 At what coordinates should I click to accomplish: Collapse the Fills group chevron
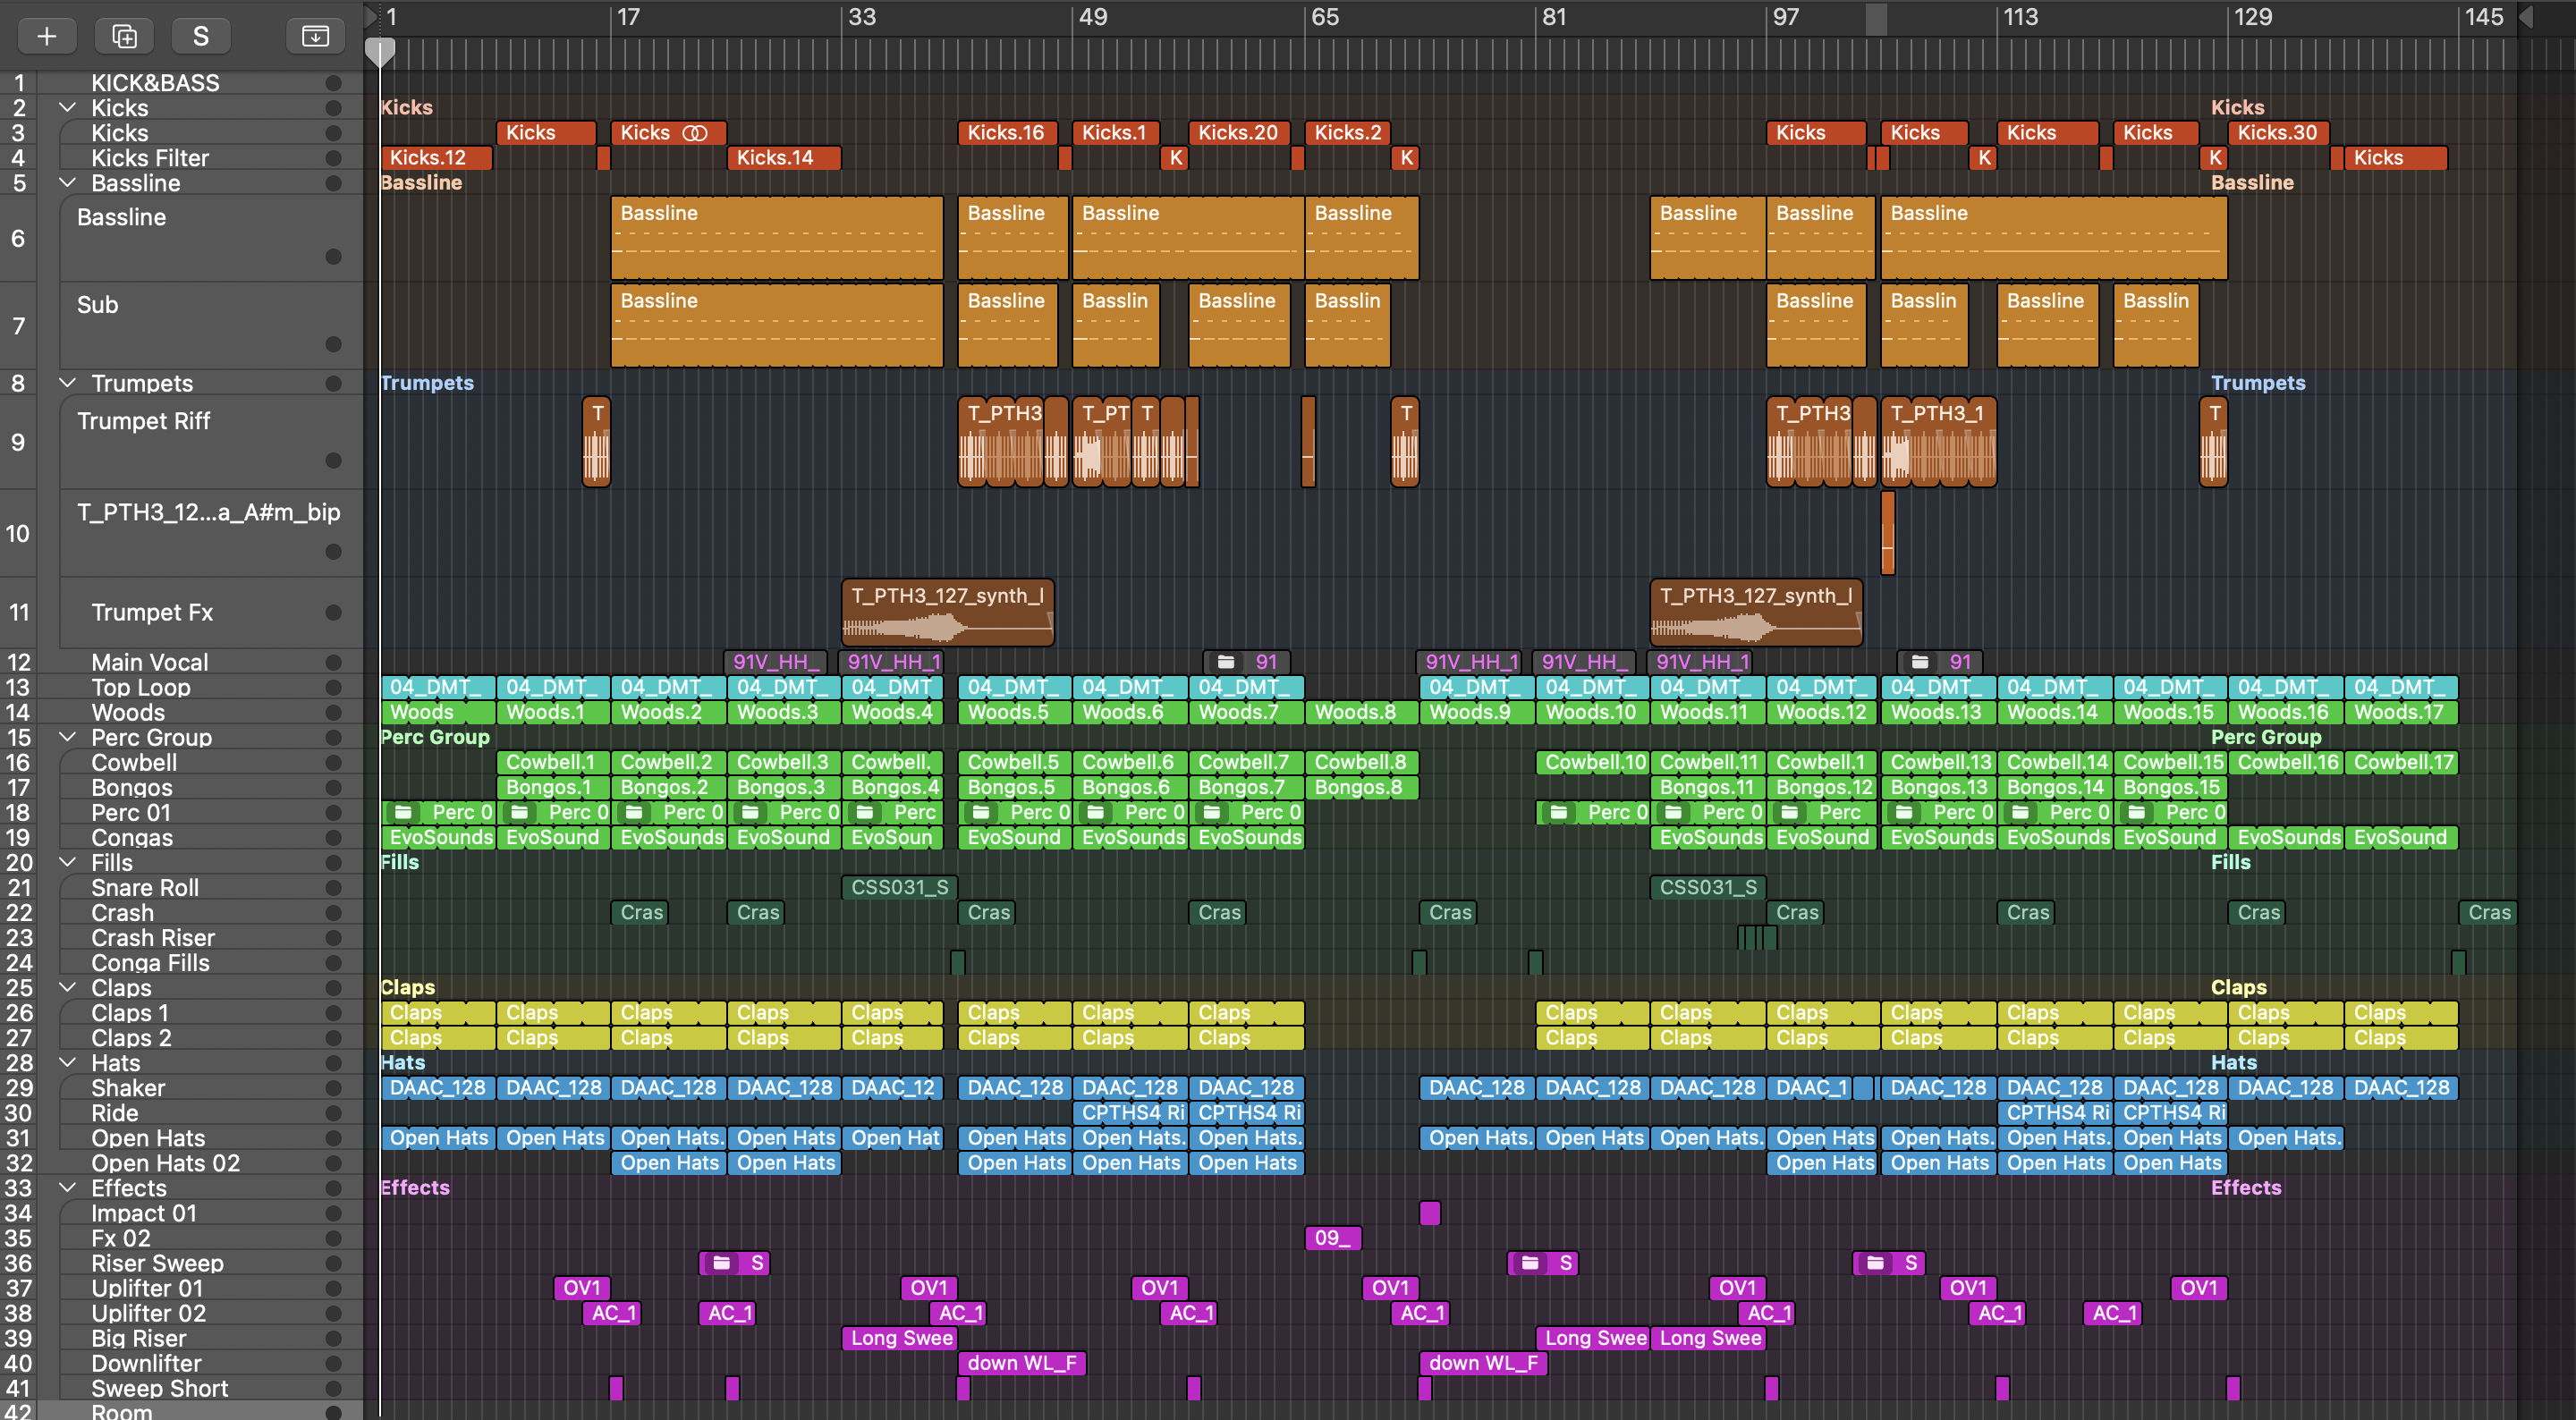click(x=68, y=862)
